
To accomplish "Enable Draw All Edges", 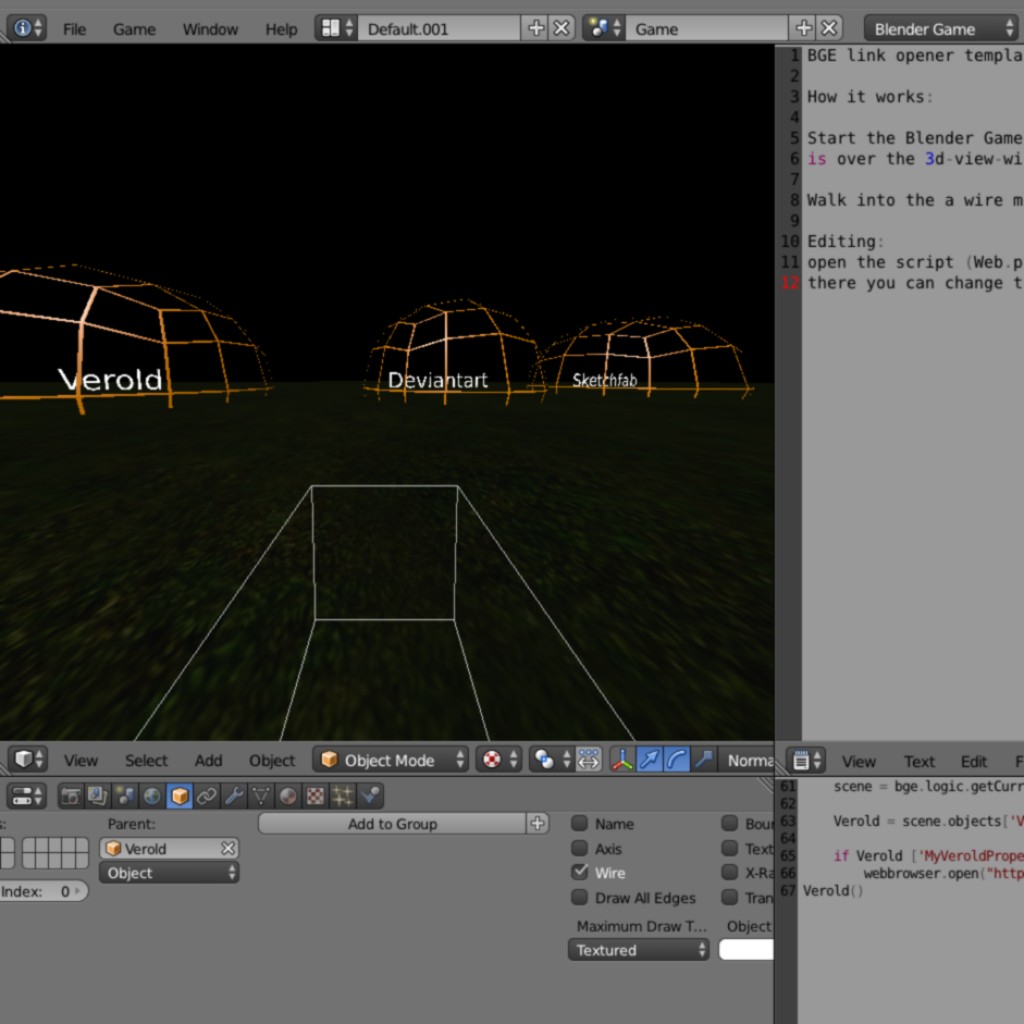I will point(579,898).
